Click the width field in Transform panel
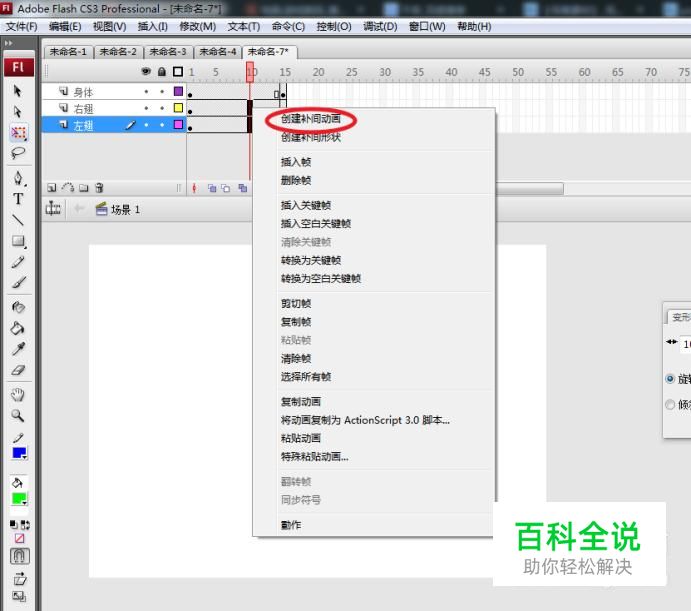Viewport: 691px width, 611px height. [686, 344]
